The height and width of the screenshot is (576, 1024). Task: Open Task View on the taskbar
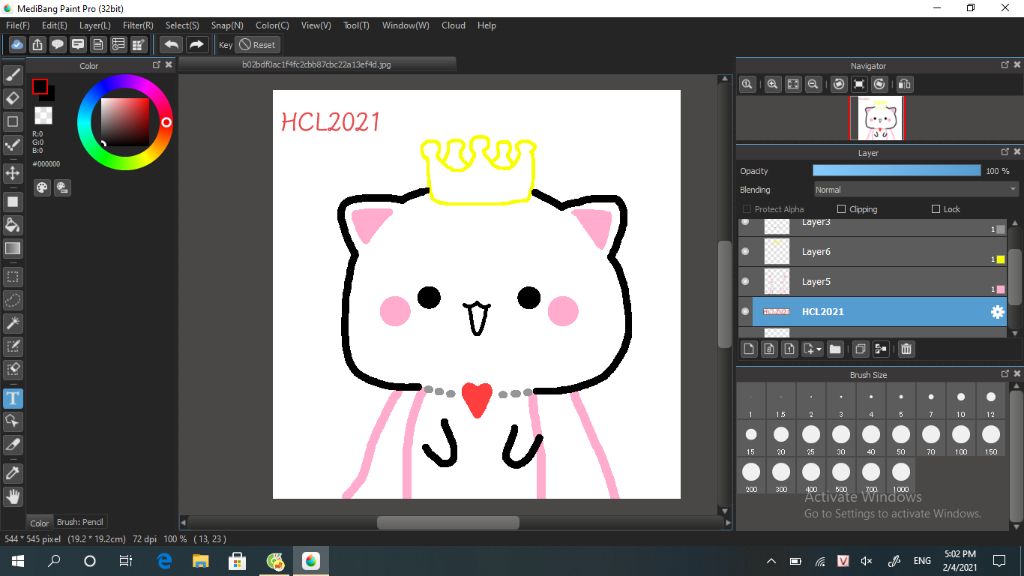pyautogui.click(x=125, y=561)
